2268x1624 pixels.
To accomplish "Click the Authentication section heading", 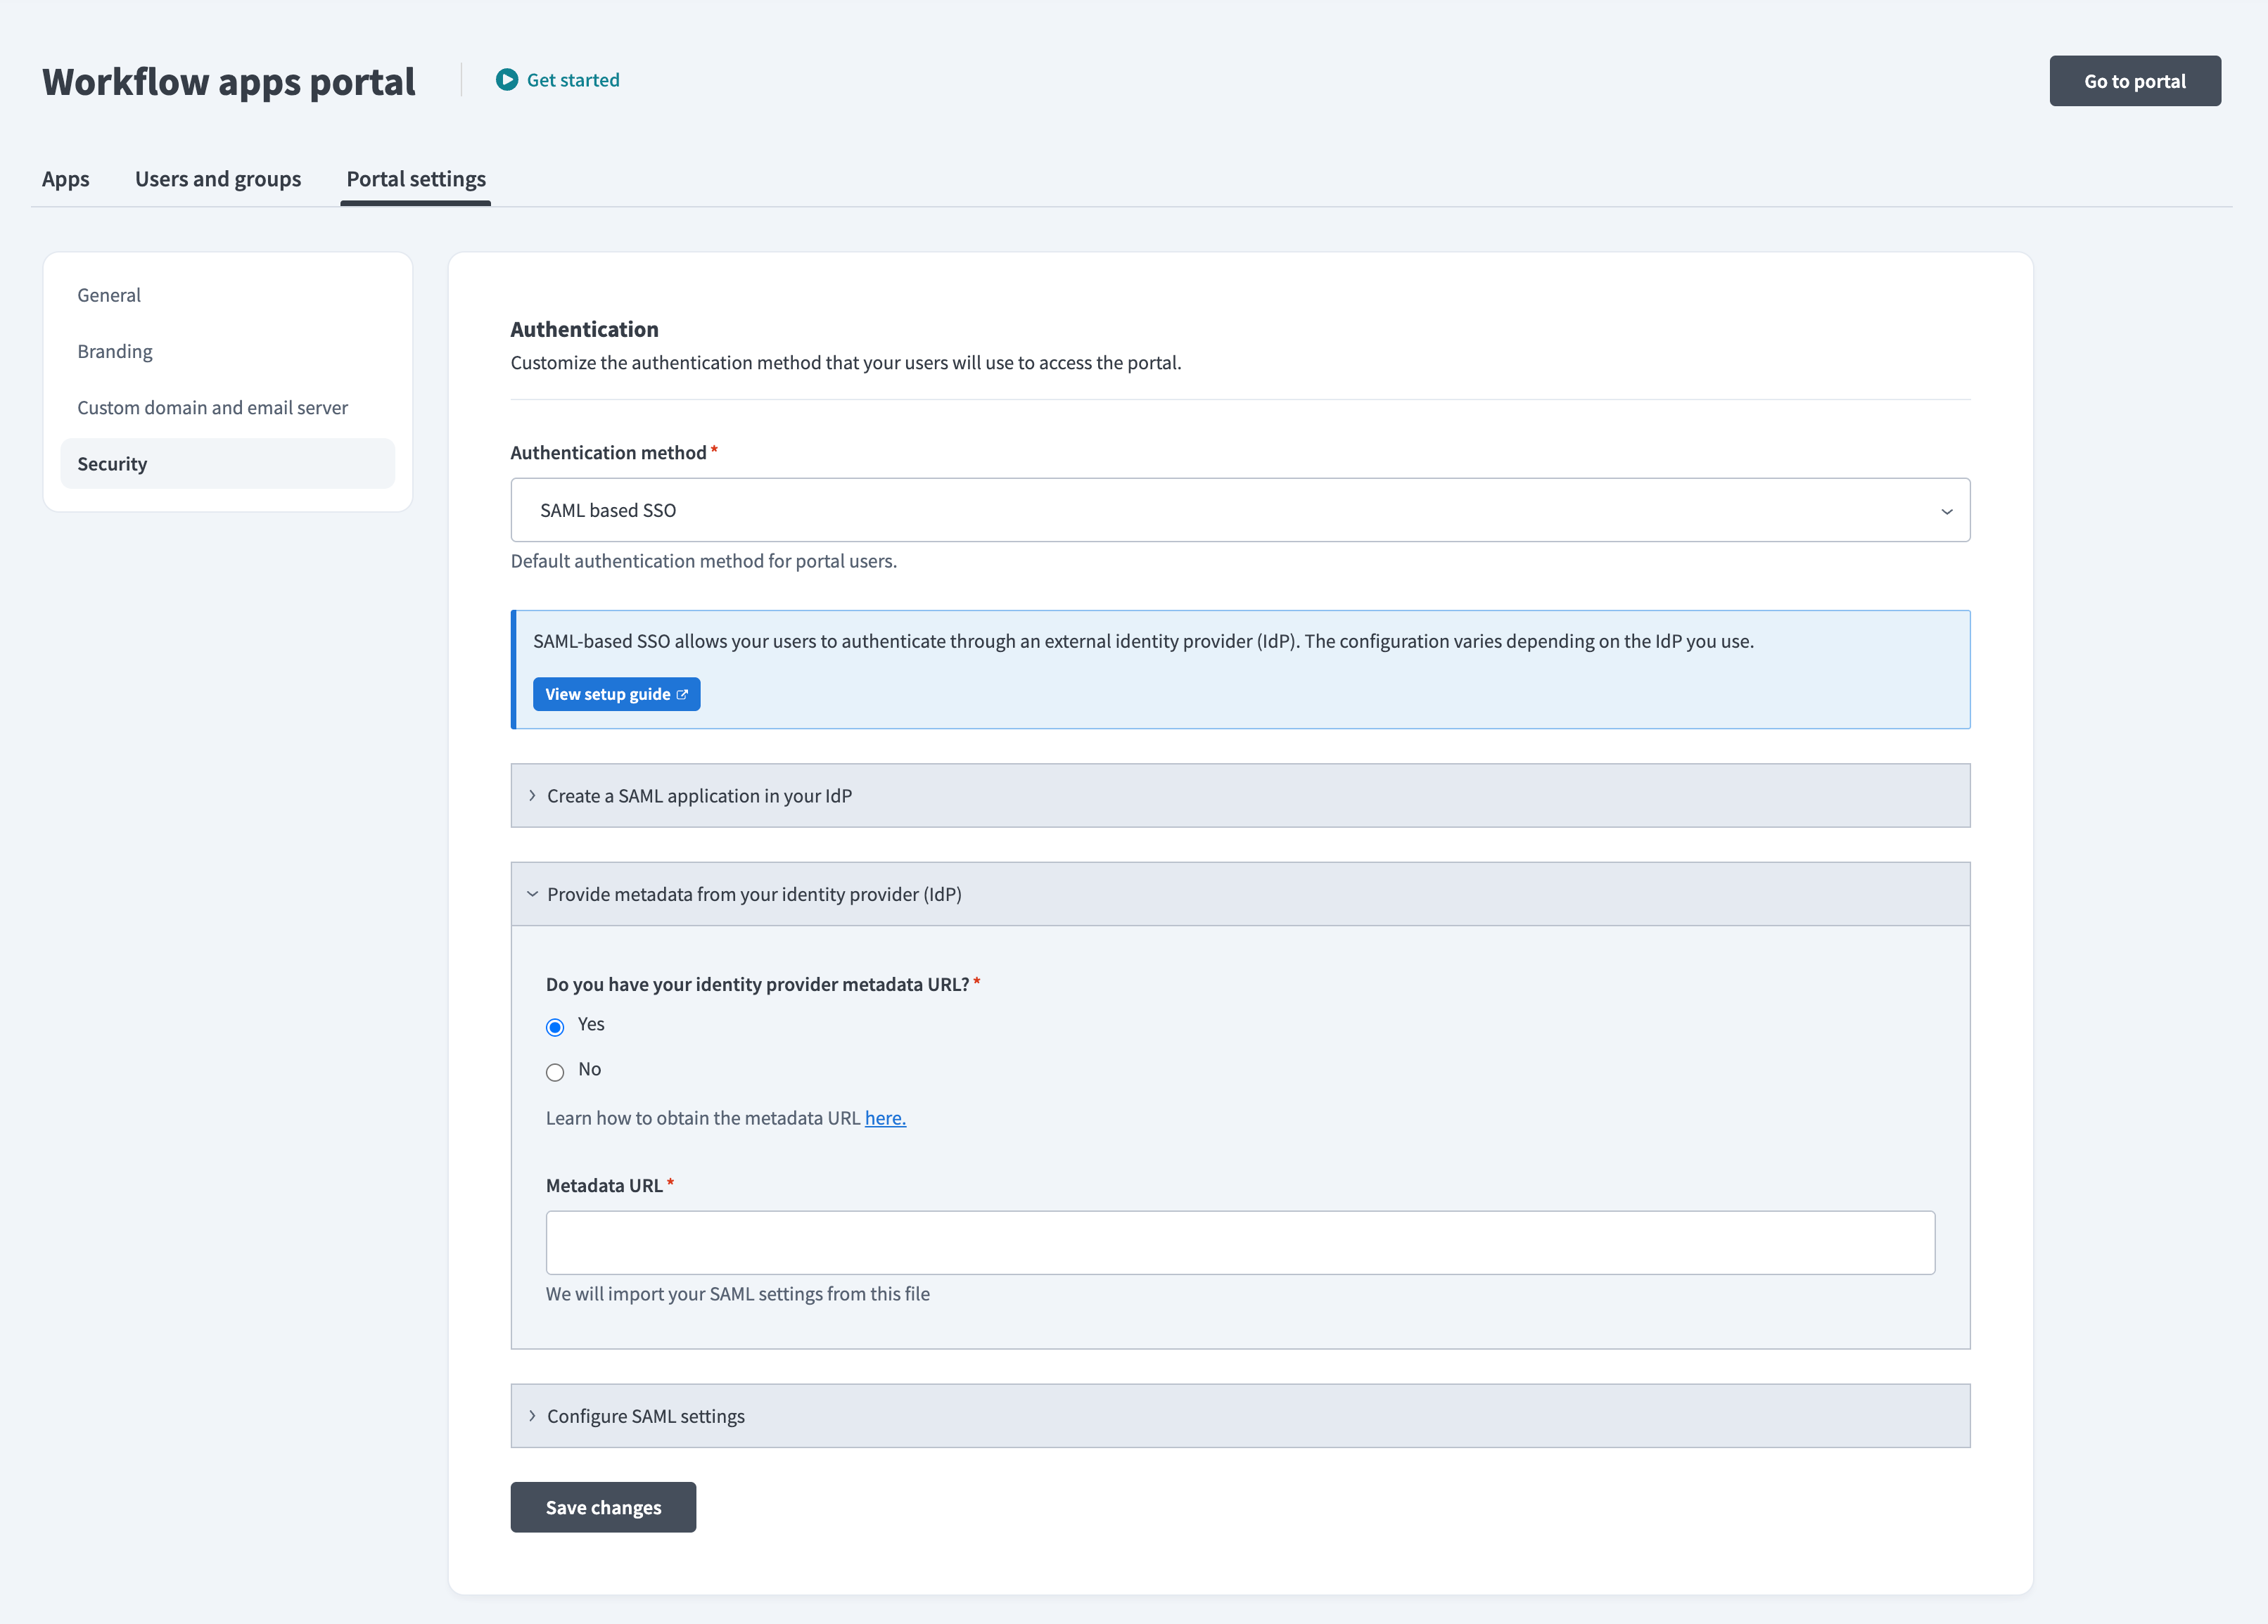I will (584, 329).
